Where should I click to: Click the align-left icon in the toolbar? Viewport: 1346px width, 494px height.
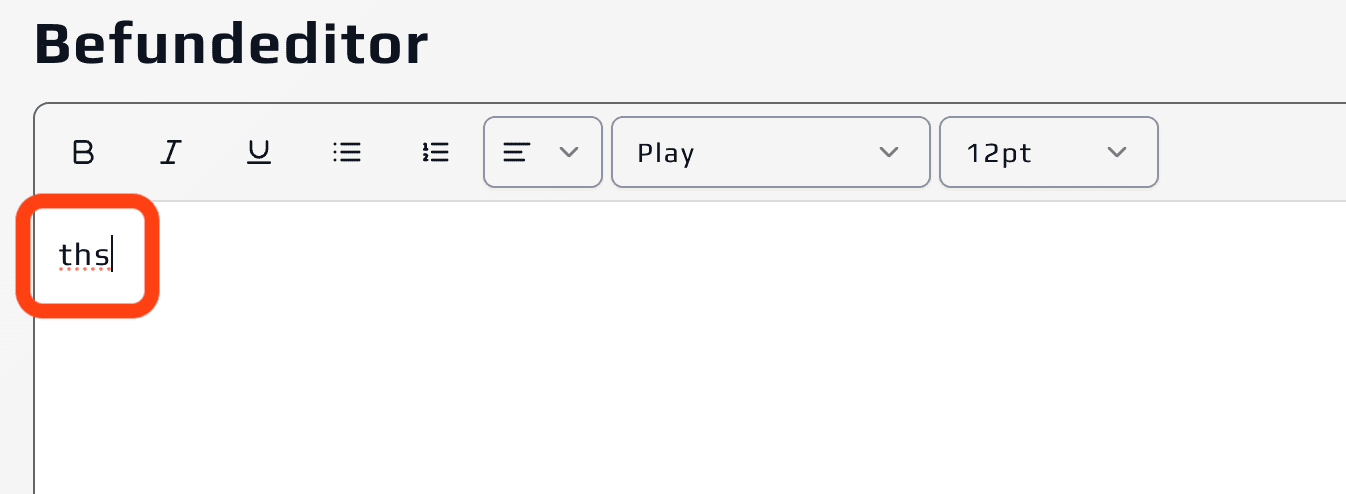[516, 152]
